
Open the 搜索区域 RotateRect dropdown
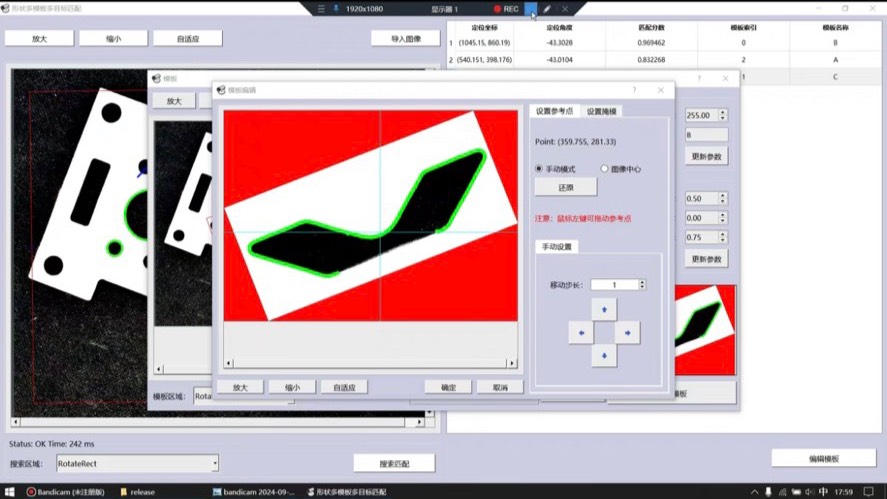(x=137, y=463)
